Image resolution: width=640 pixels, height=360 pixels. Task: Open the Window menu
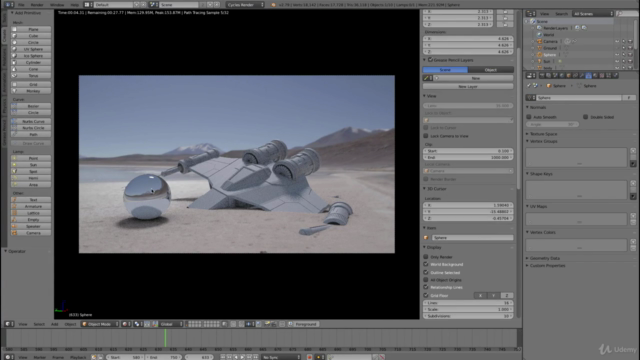coord(57,5)
